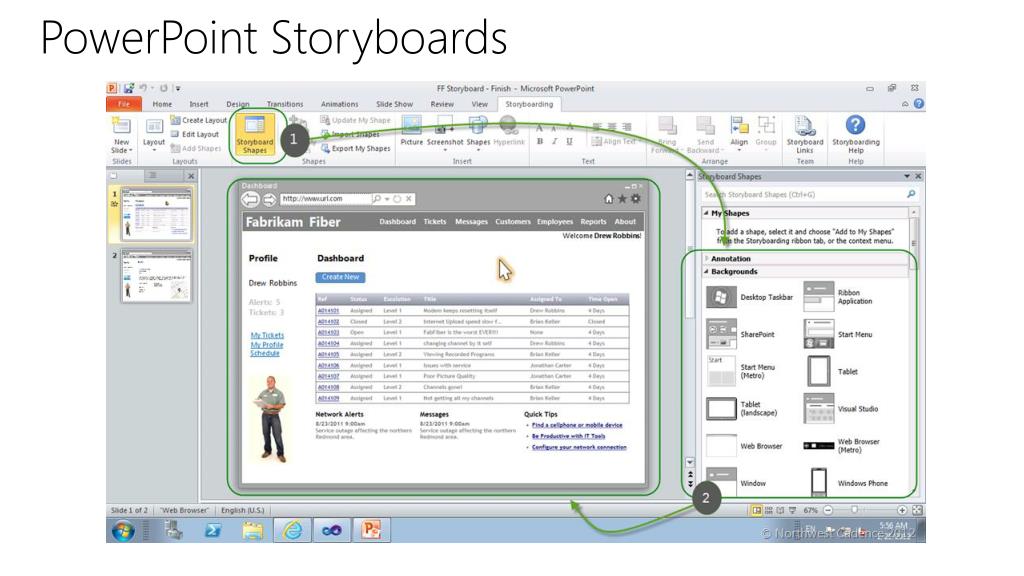Click the Reports item in Fabrikam navigation
The image size is (1024, 576).
593,221
